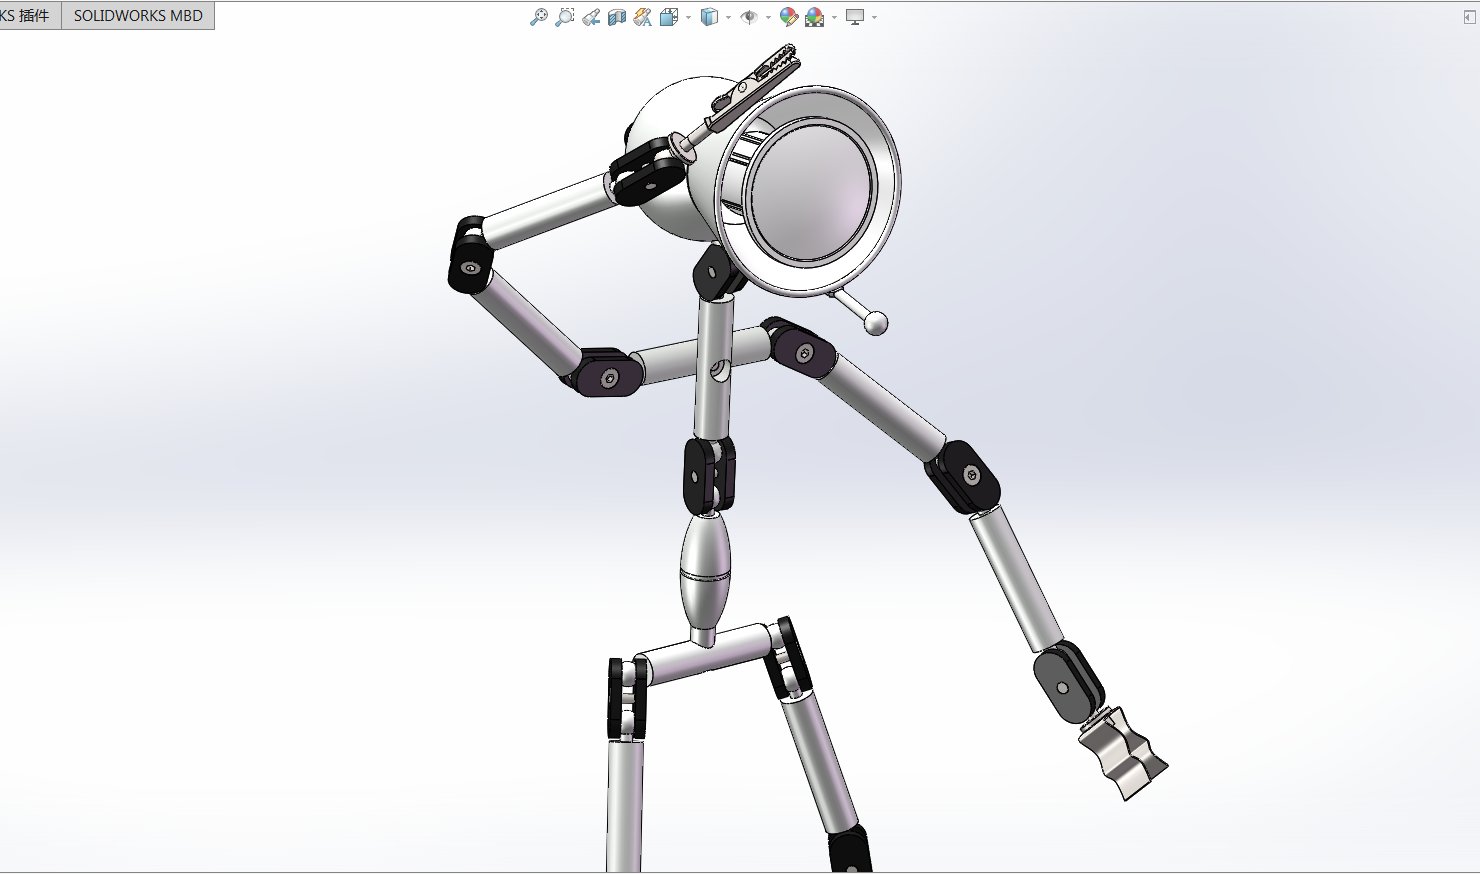Go back to the Previous View
Image resolution: width=1480 pixels, height=874 pixels.
pyautogui.click(x=591, y=17)
